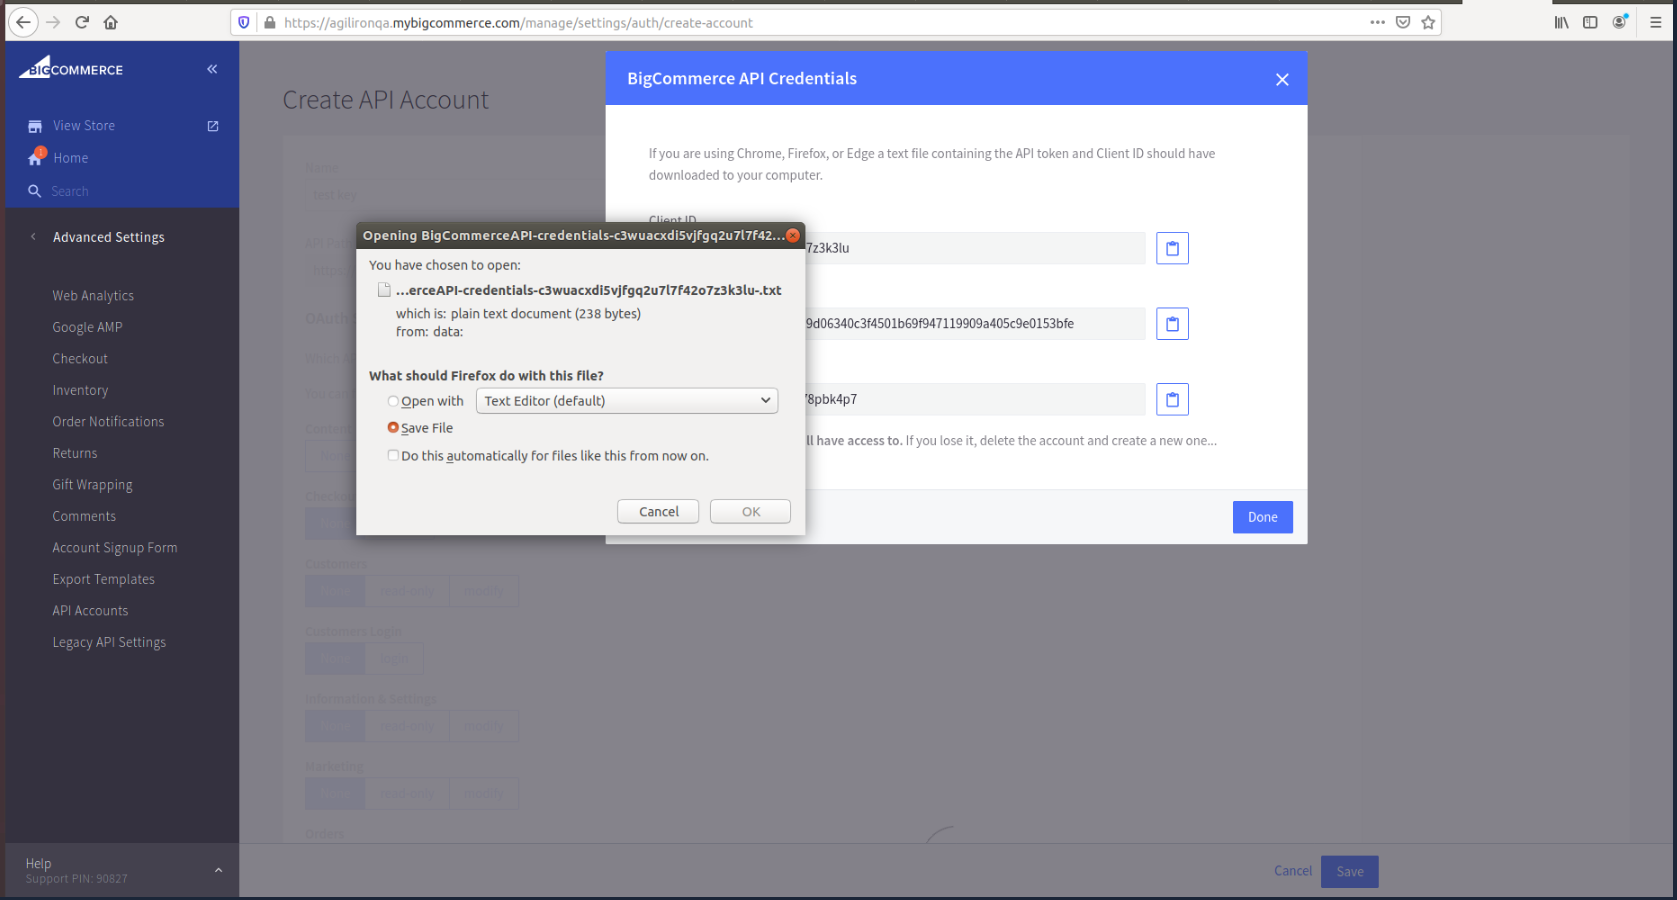Open the browser home page icon

tap(111, 22)
